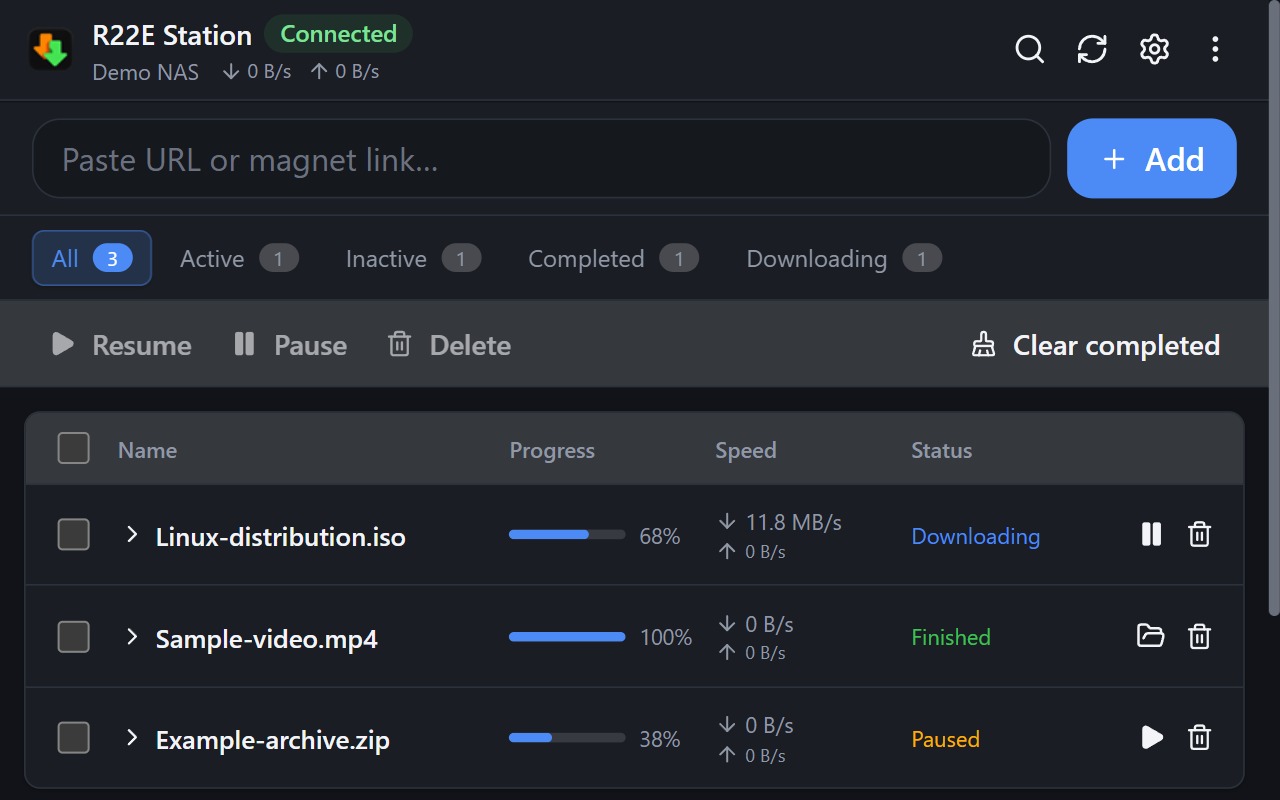Check the box for Example-archive.zip

click(x=74, y=738)
